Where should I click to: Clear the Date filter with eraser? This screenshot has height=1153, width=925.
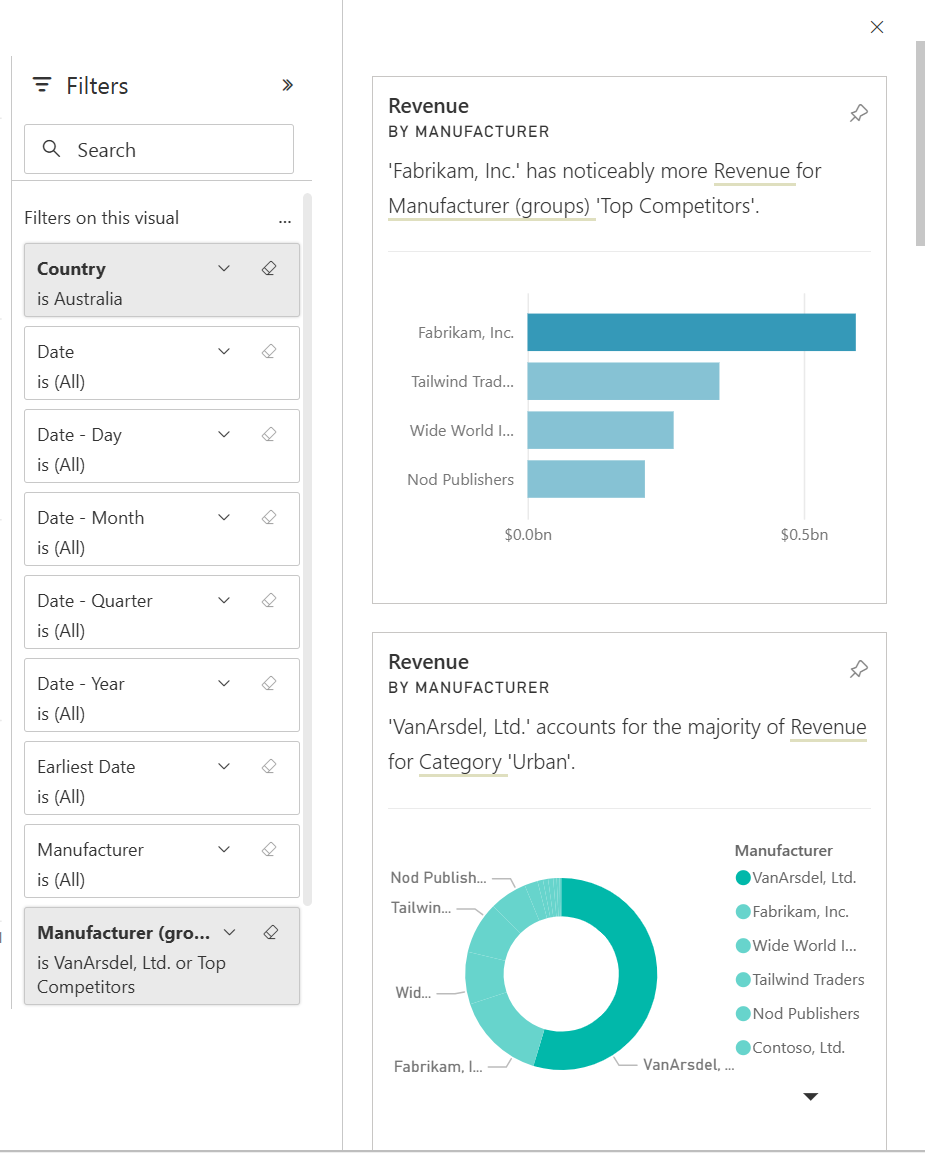point(269,352)
